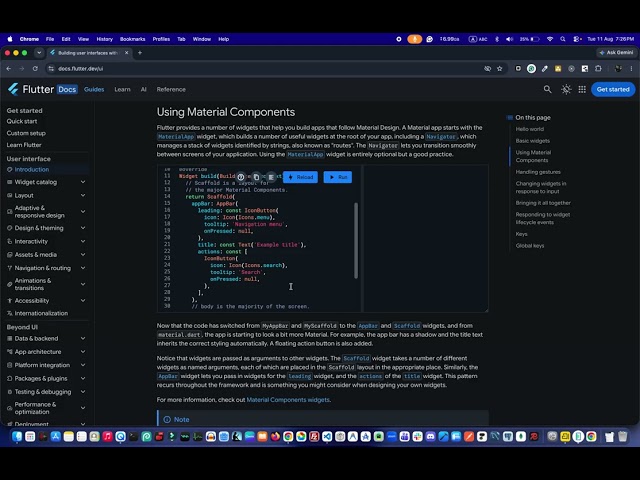Image resolution: width=640 pixels, height=480 pixels.
Task: Click the code editor vertical scrollbar
Action: point(356,240)
